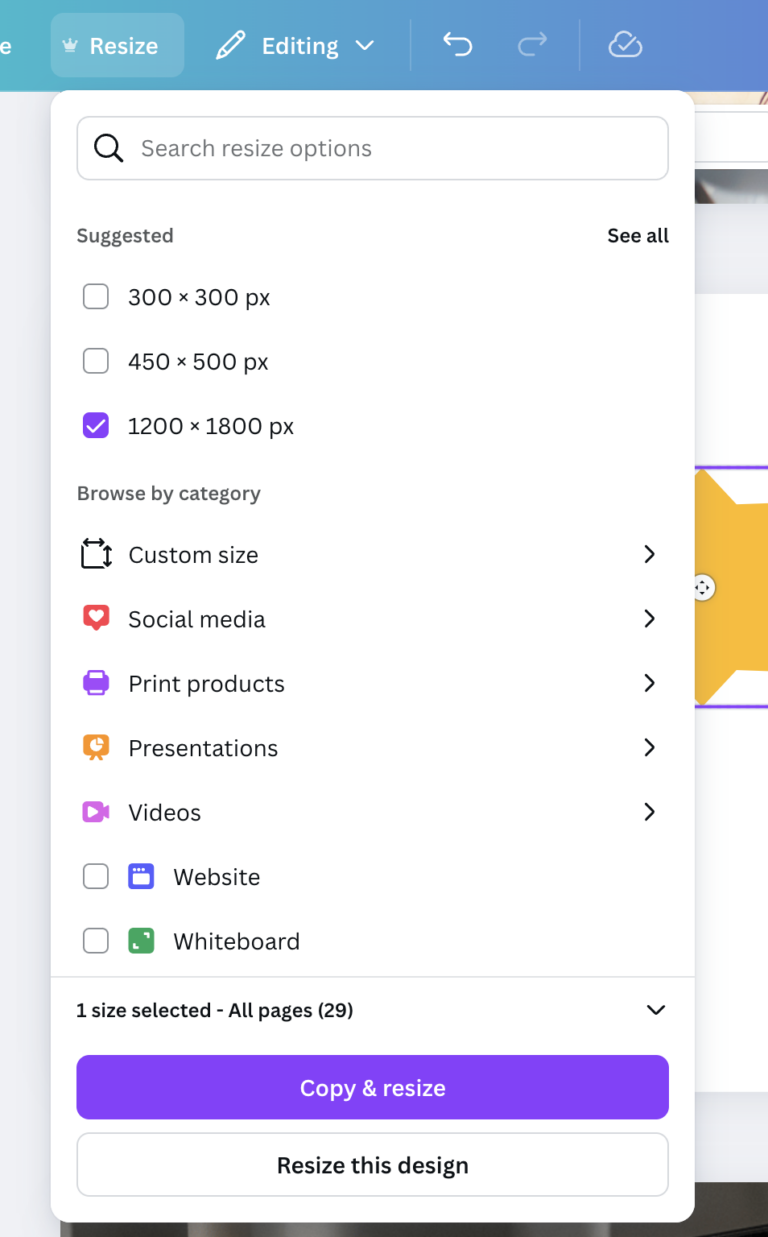Click the Print products printer icon
The width and height of the screenshot is (768, 1237).
click(96, 684)
